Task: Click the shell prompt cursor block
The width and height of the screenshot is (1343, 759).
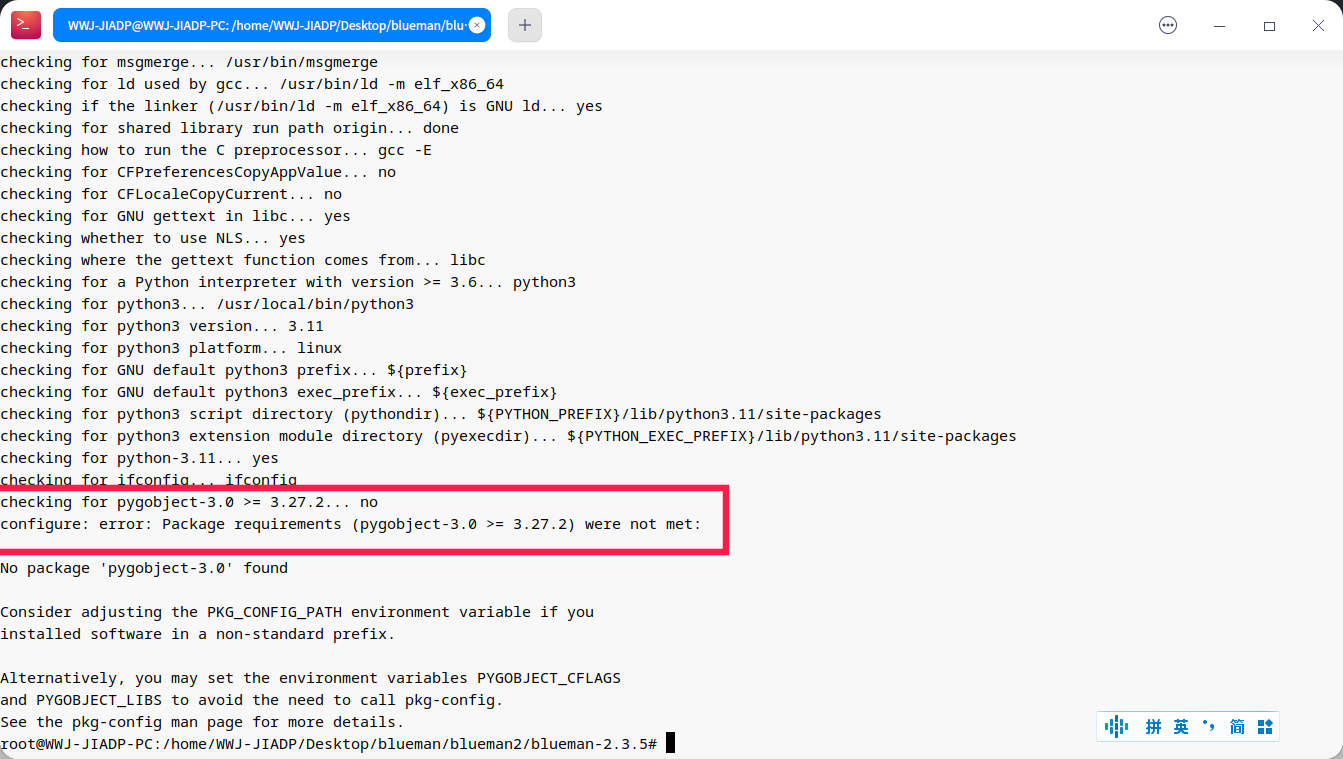Action: [670, 743]
